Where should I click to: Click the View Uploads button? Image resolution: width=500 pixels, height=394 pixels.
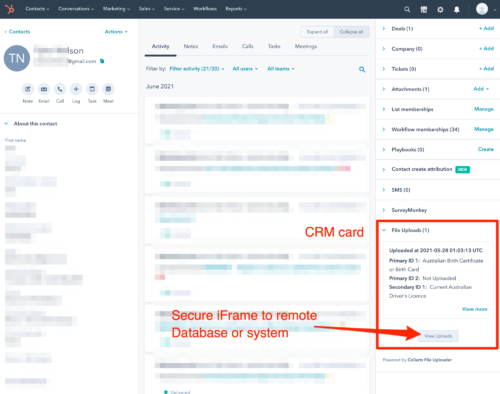pyautogui.click(x=438, y=336)
